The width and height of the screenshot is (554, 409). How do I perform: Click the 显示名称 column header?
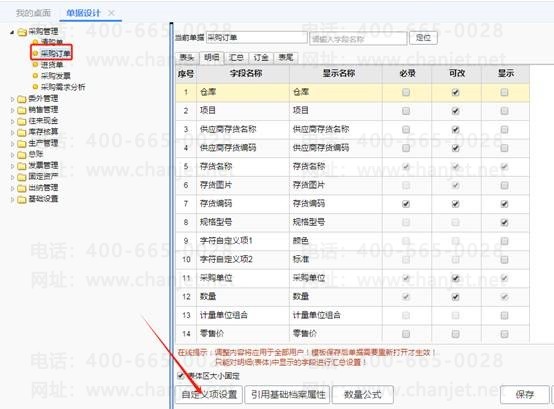pos(336,73)
